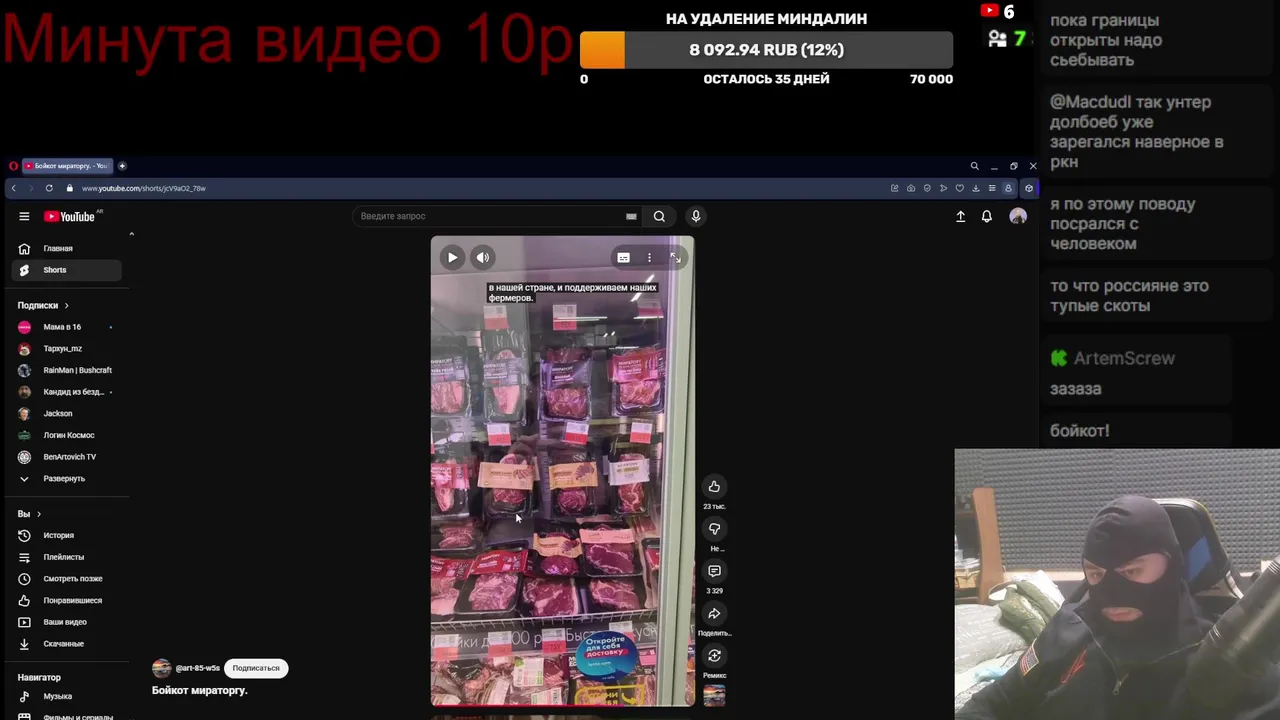
Task: Click the upload/create icon in YouTube header
Action: pyautogui.click(x=960, y=216)
